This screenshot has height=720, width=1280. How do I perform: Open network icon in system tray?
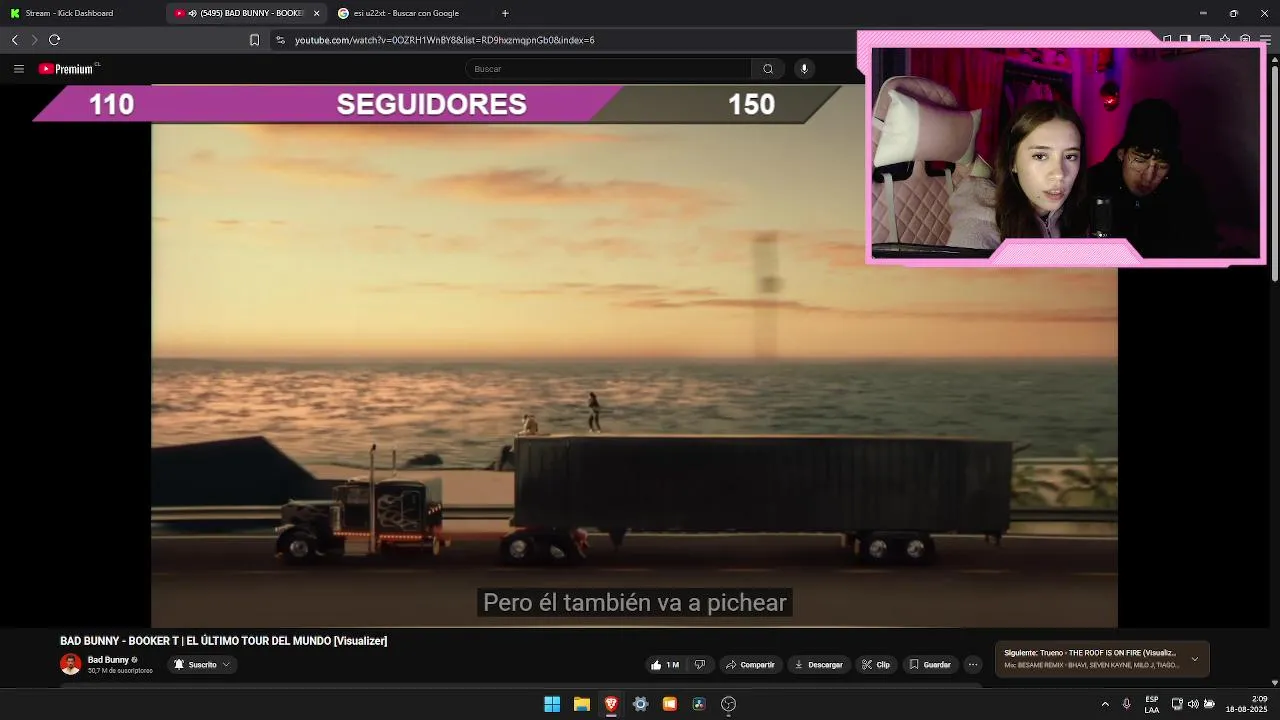(1177, 704)
